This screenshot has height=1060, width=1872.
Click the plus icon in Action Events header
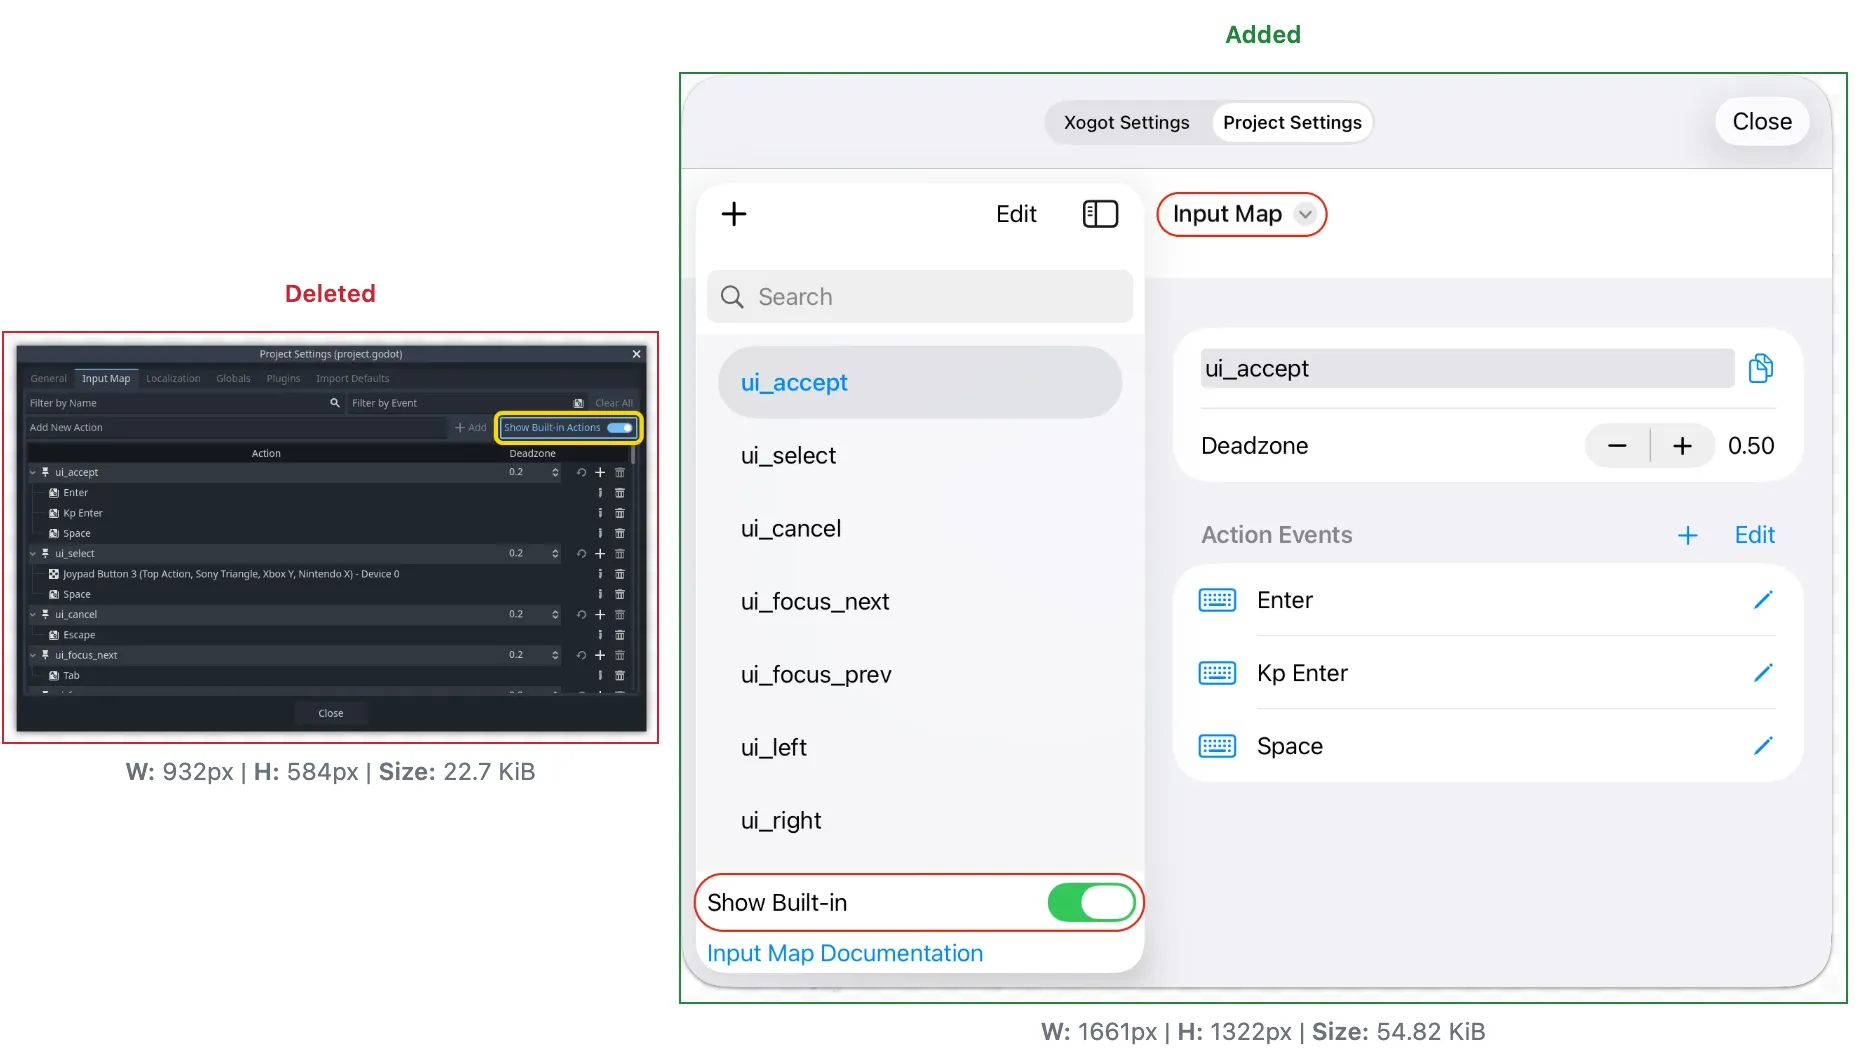[1687, 535]
